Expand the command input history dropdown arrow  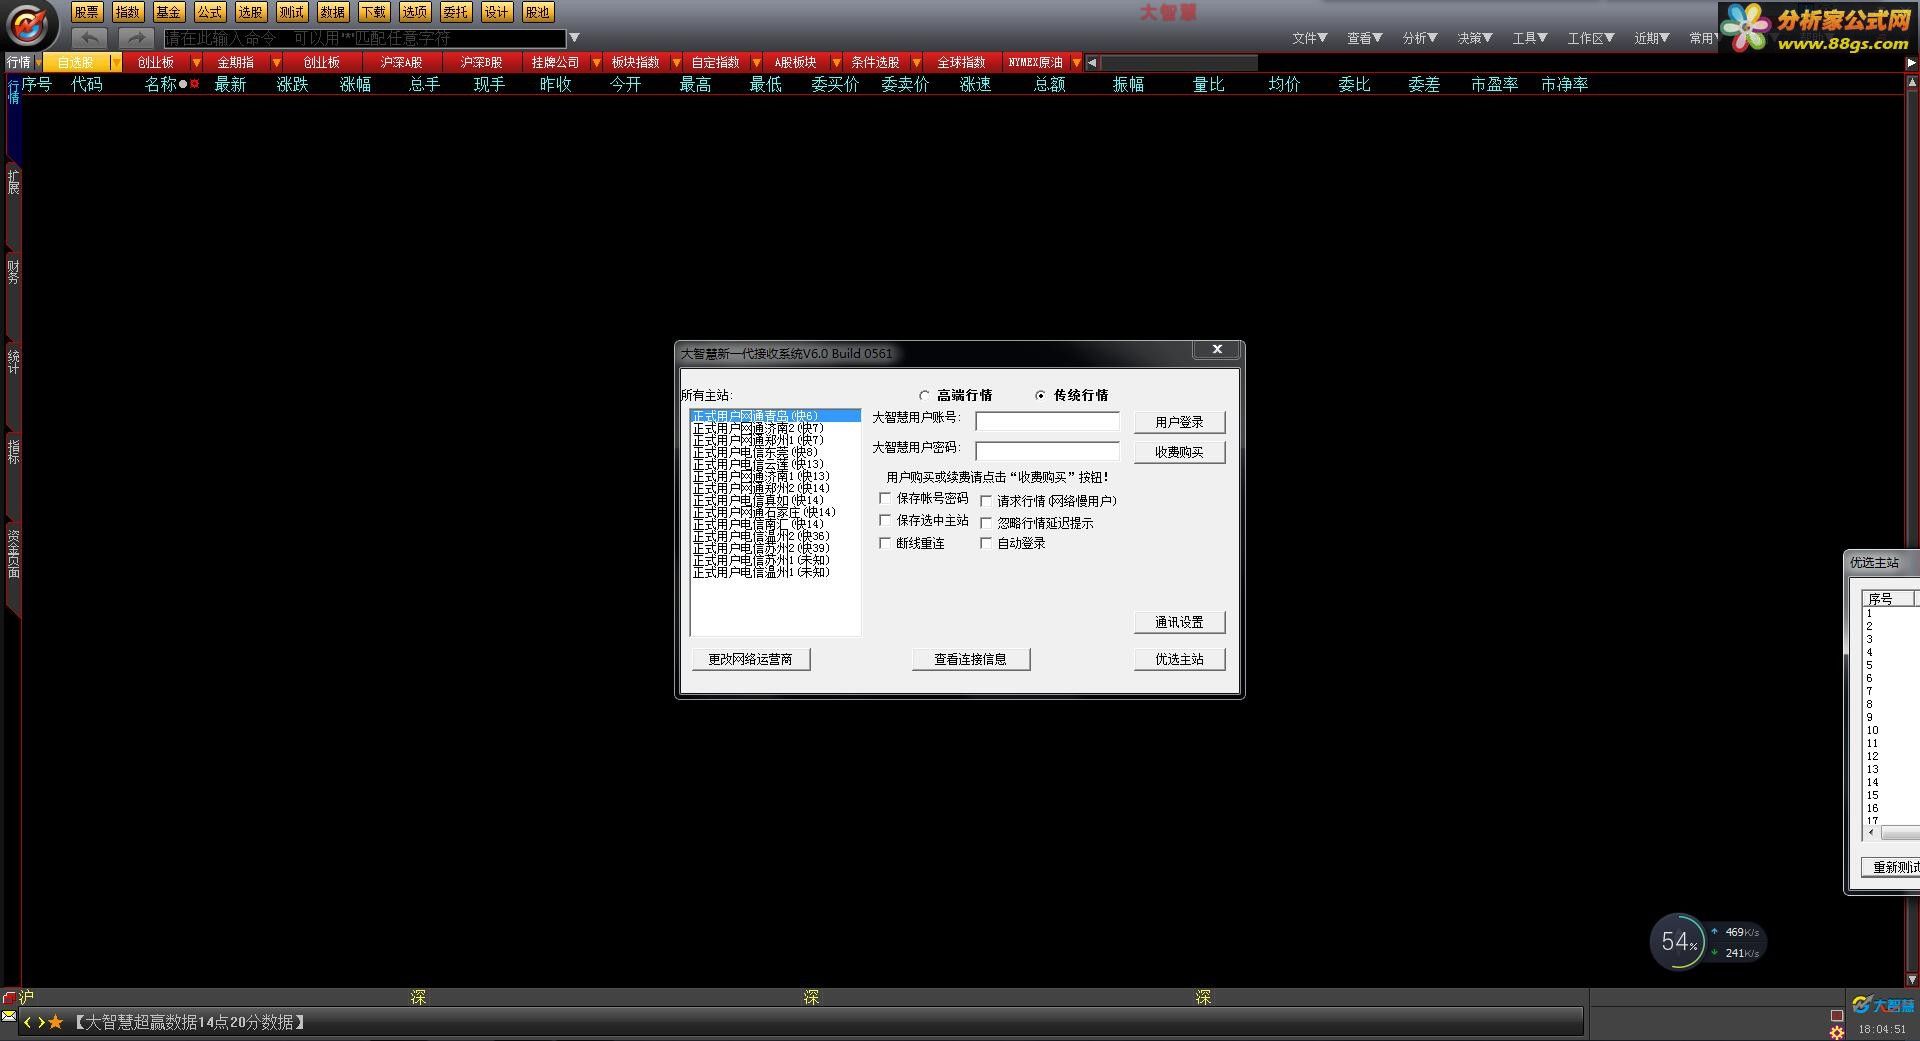(574, 38)
